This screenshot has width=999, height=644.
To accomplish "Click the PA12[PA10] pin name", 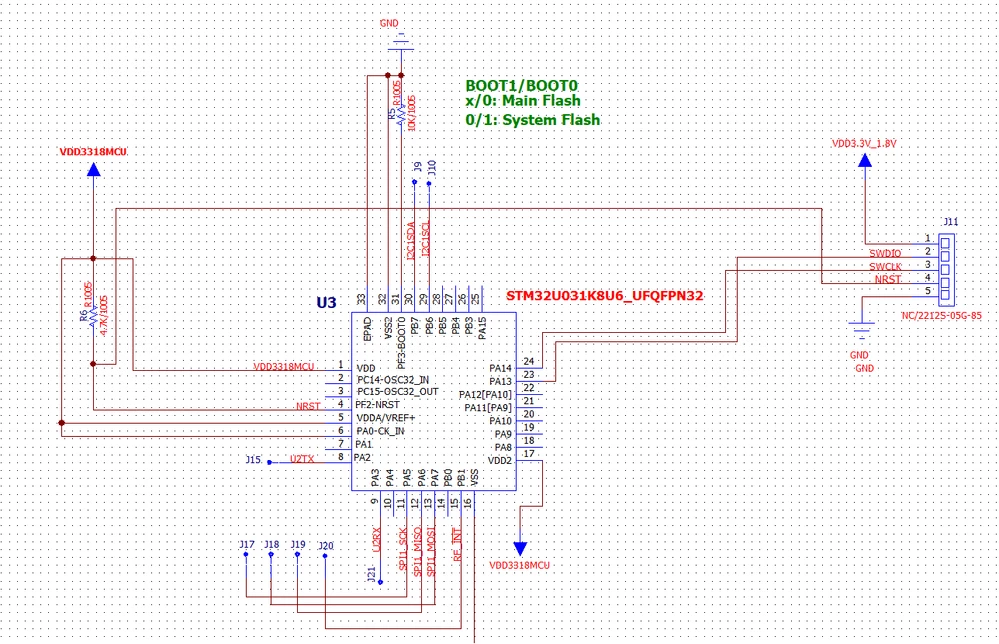I will click(485, 395).
